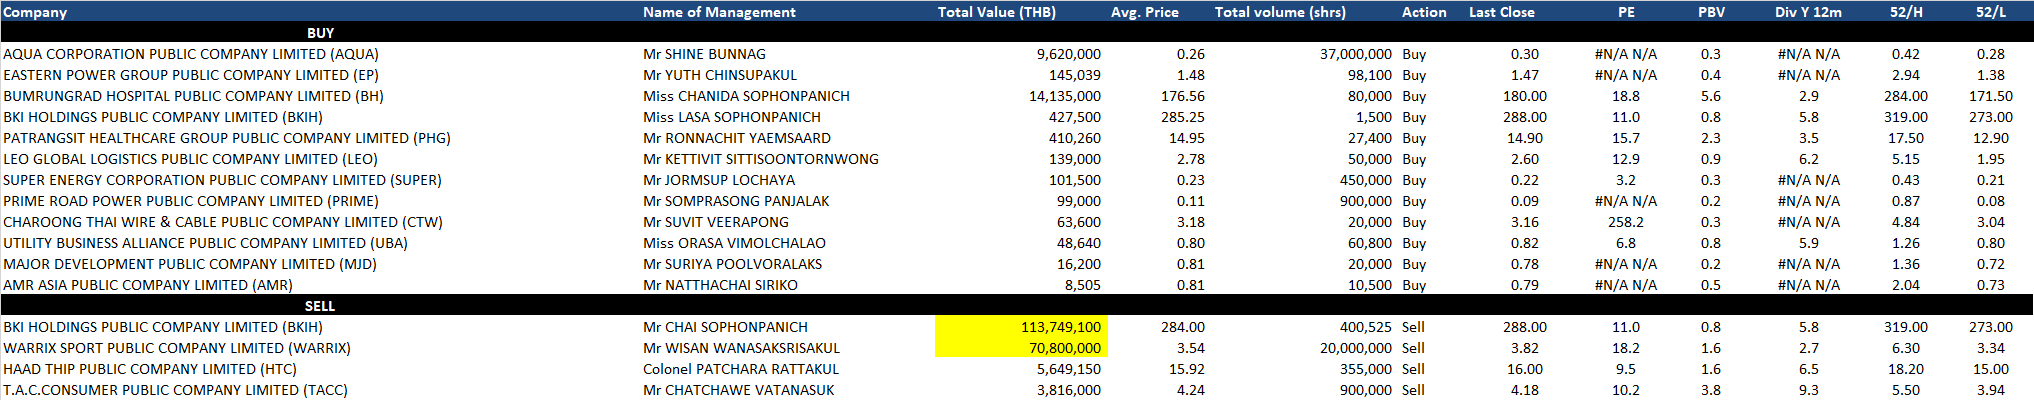
Task: Select the T.A.C.CONSUMER company cell
Action: (175, 390)
